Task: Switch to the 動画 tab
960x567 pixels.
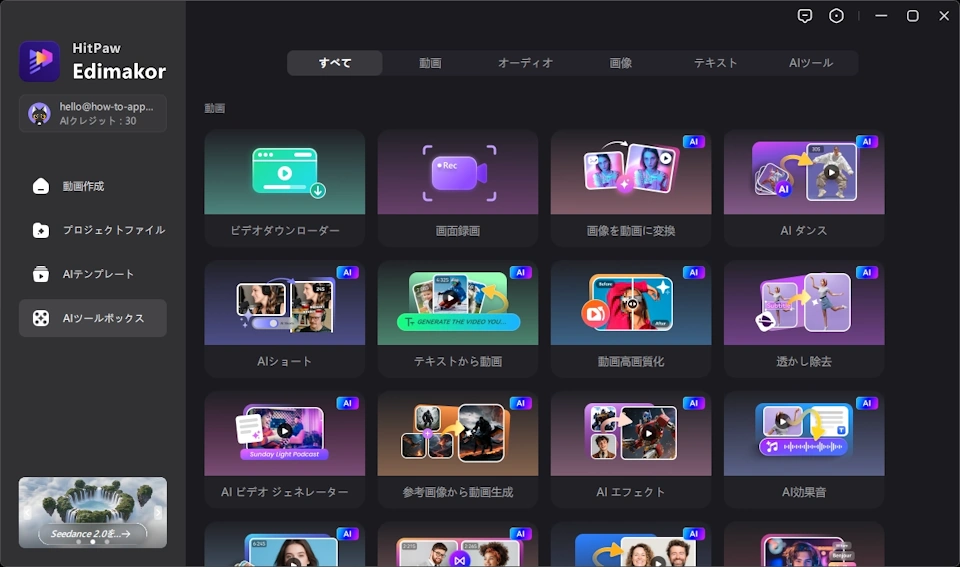Action: [x=430, y=63]
